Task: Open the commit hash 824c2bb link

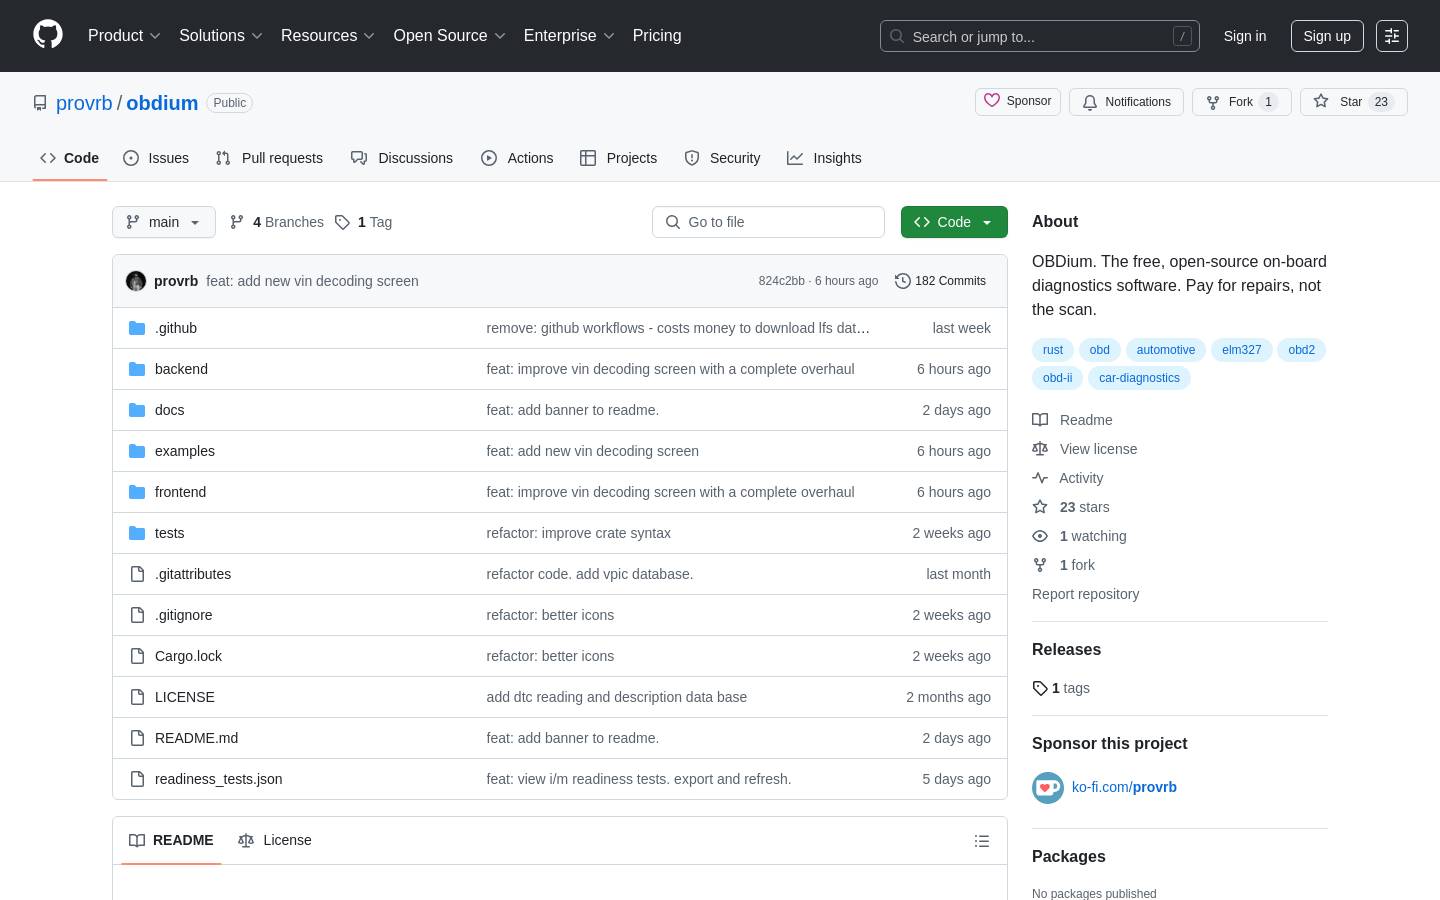Action: 781,281
